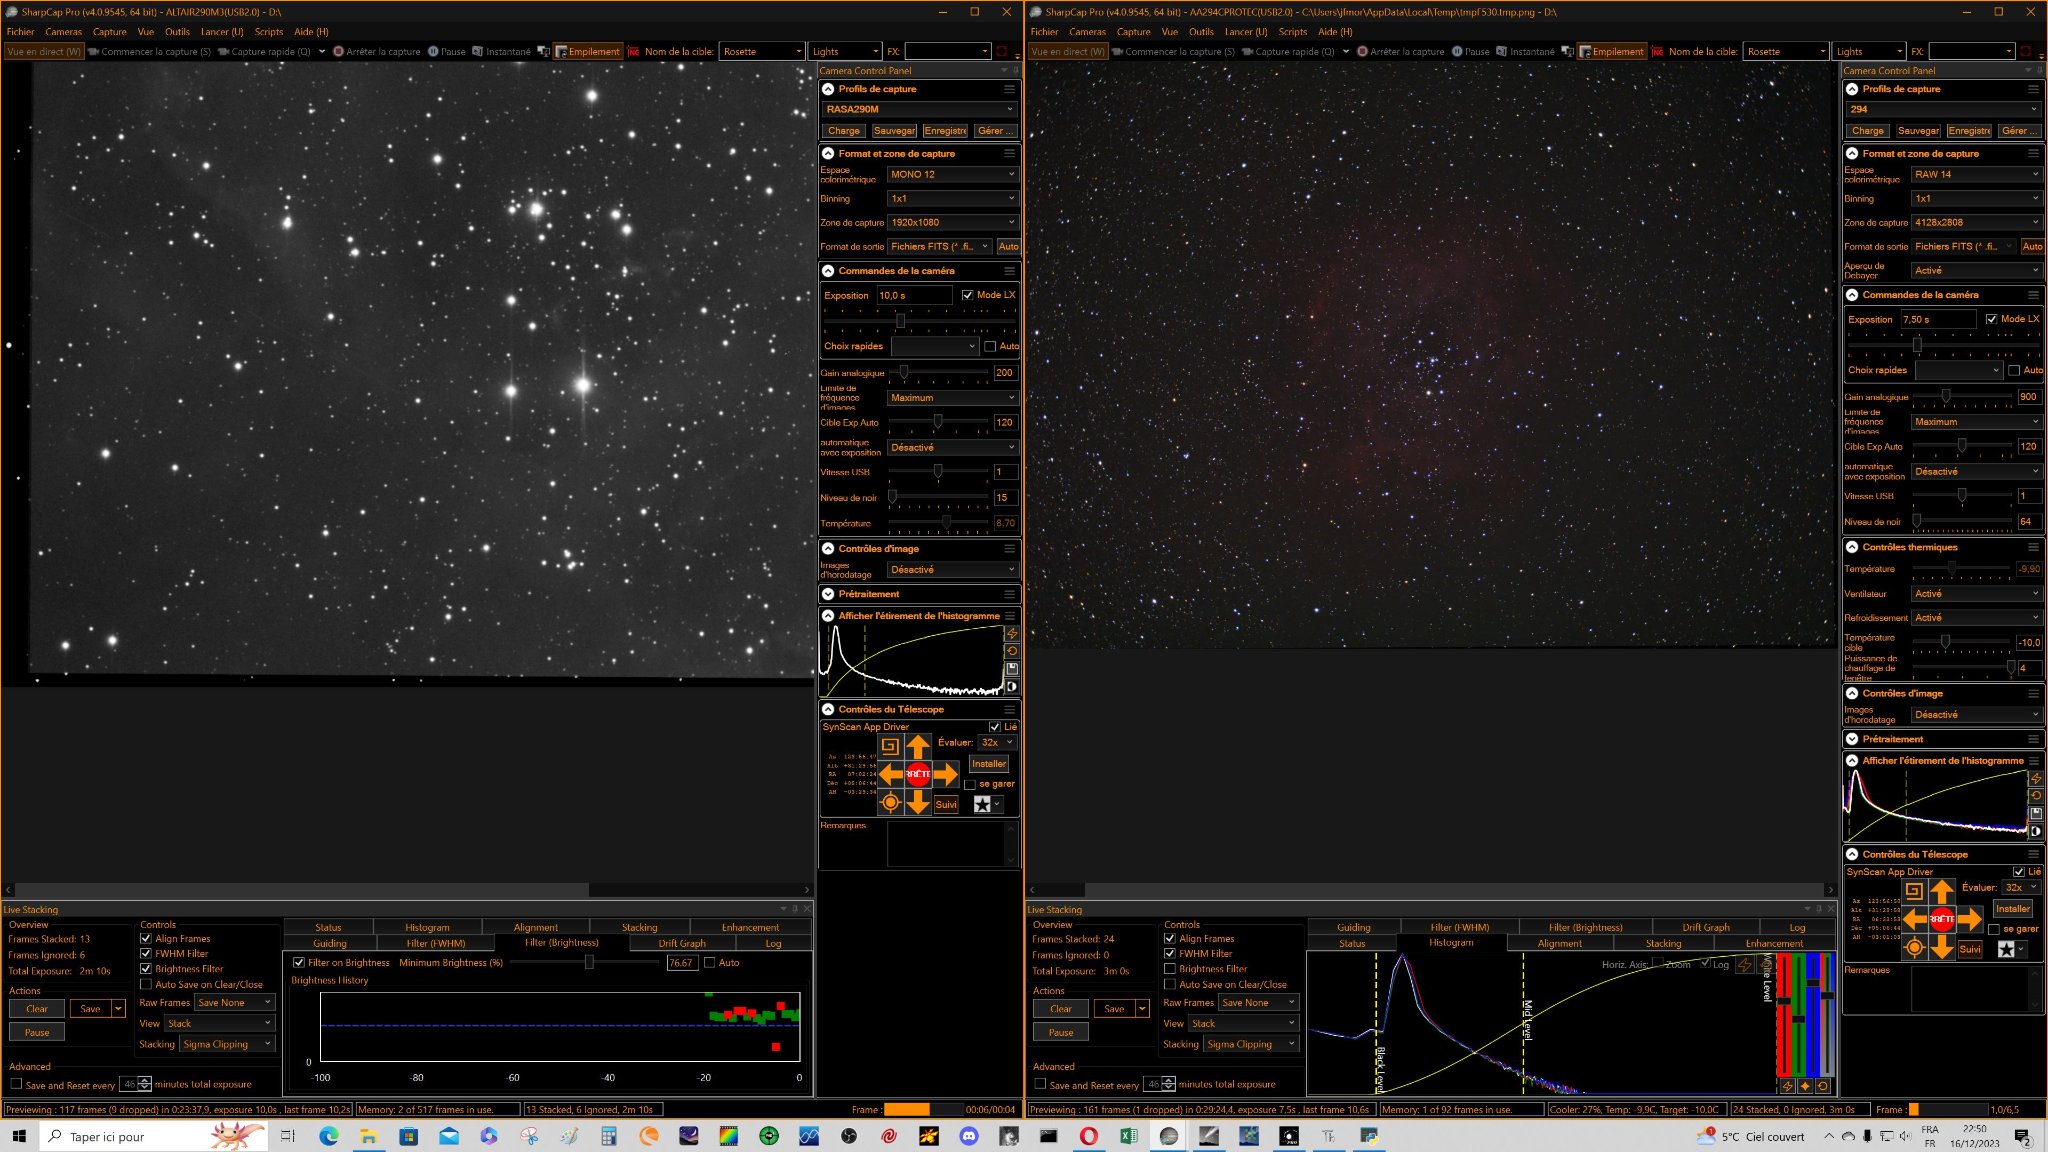The width and height of the screenshot is (2048, 1152).
Task: Click 'Charge' profile button in left window
Action: tap(844, 131)
